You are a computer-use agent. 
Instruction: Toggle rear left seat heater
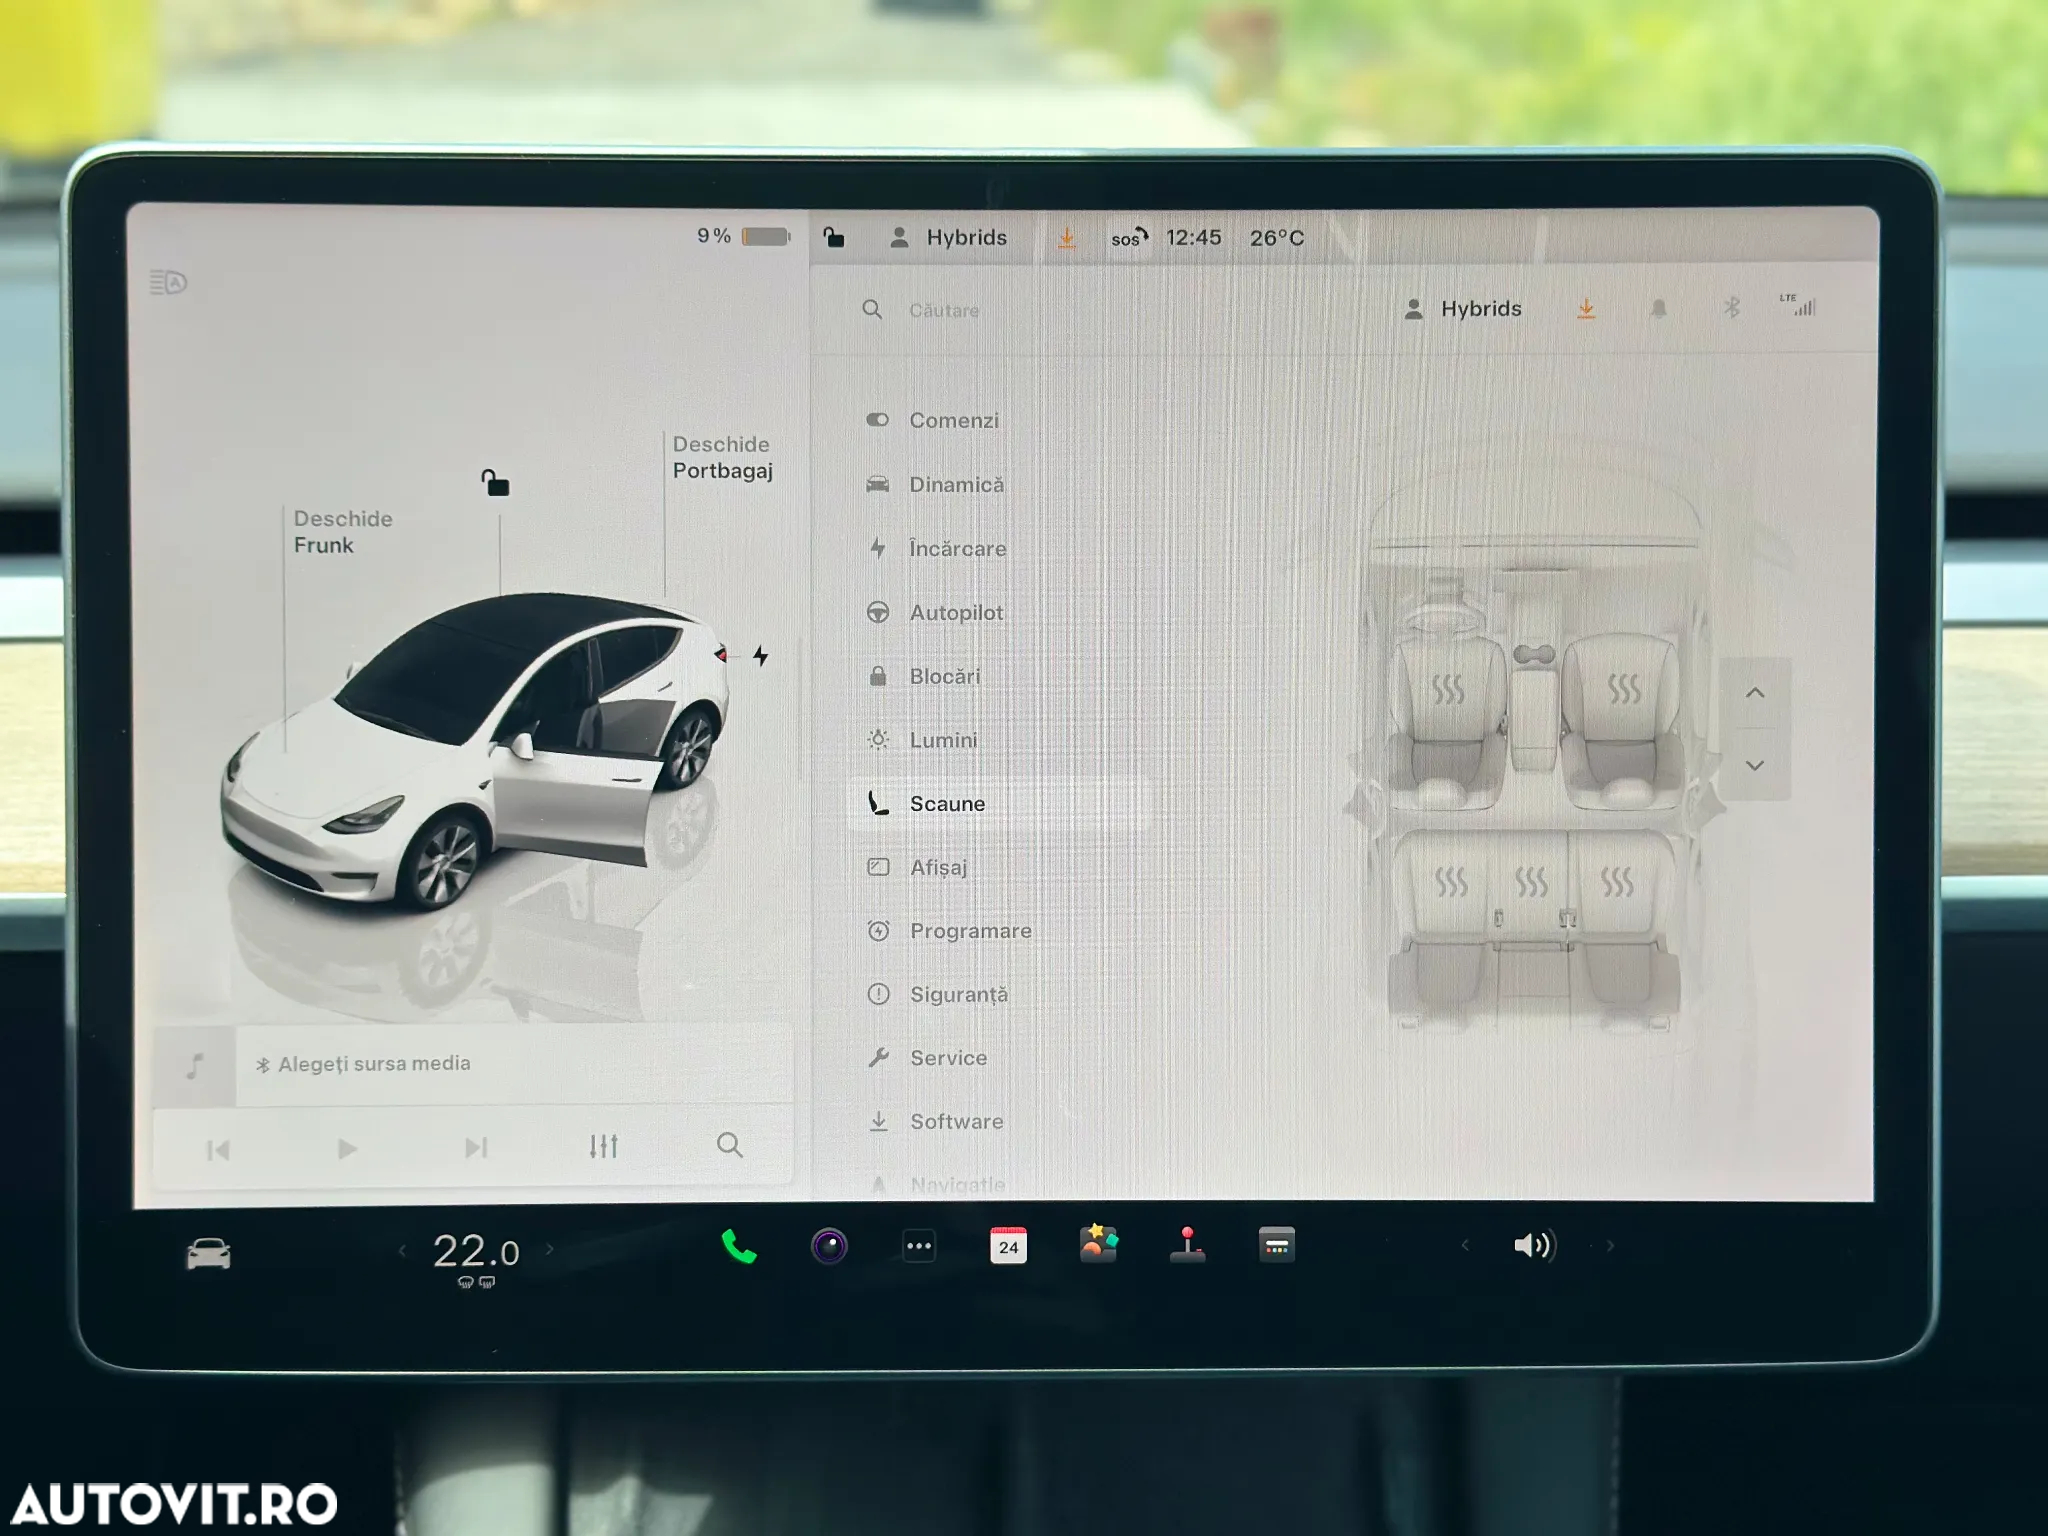1451,882
